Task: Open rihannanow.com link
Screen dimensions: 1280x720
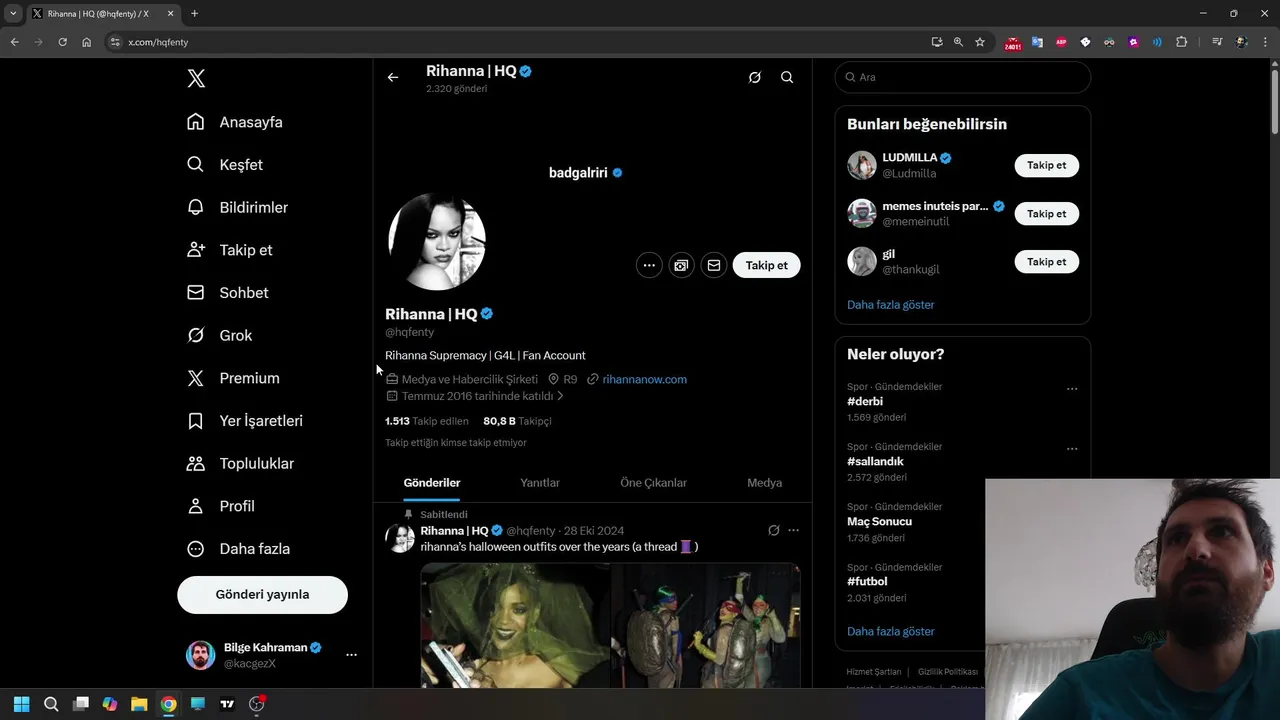Action: [x=644, y=379]
